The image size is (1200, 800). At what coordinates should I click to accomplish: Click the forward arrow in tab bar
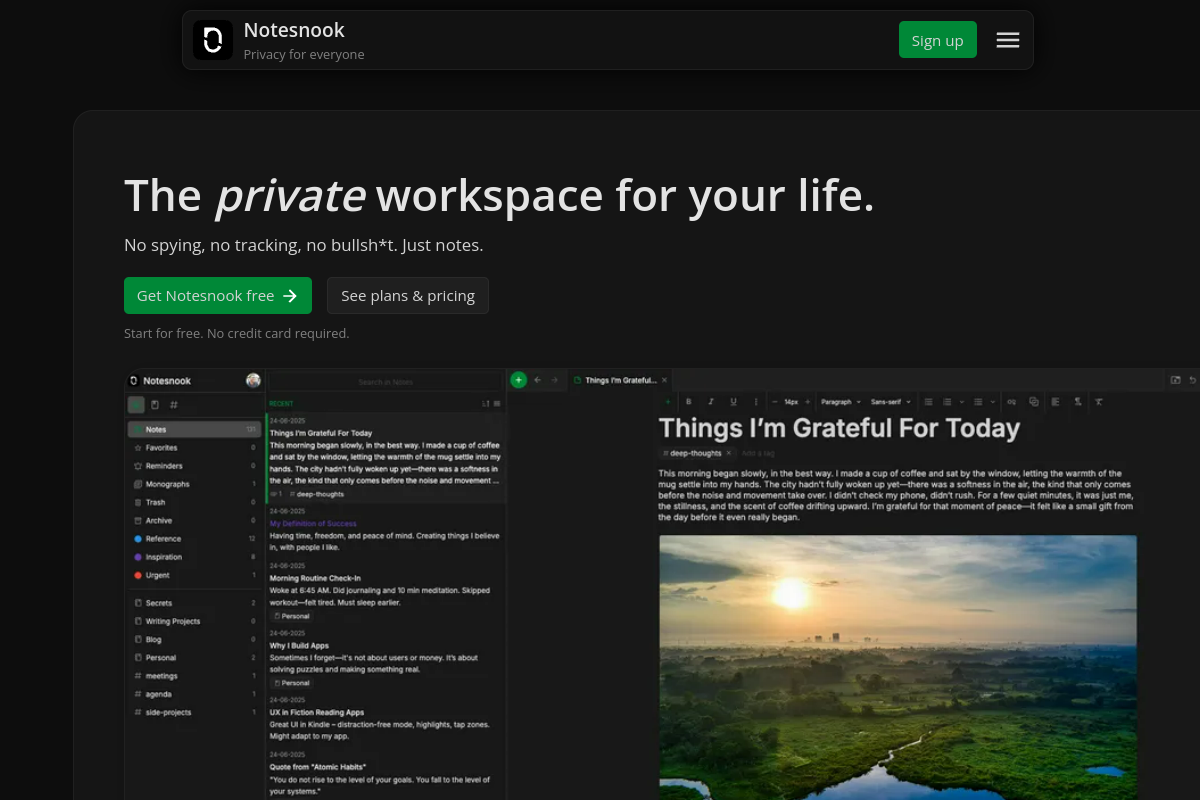pos(554,380)
